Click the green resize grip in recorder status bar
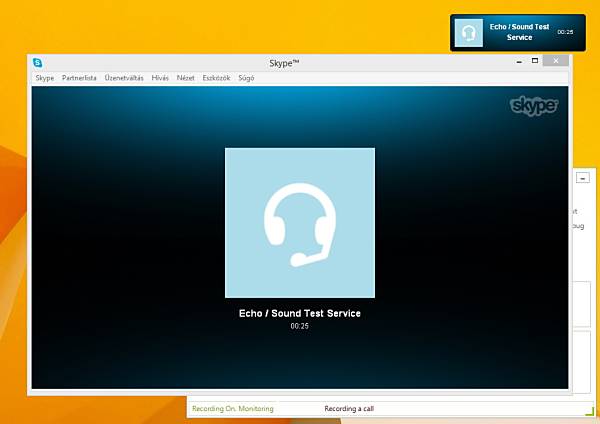Screen dimensions: 600x424 590,411
